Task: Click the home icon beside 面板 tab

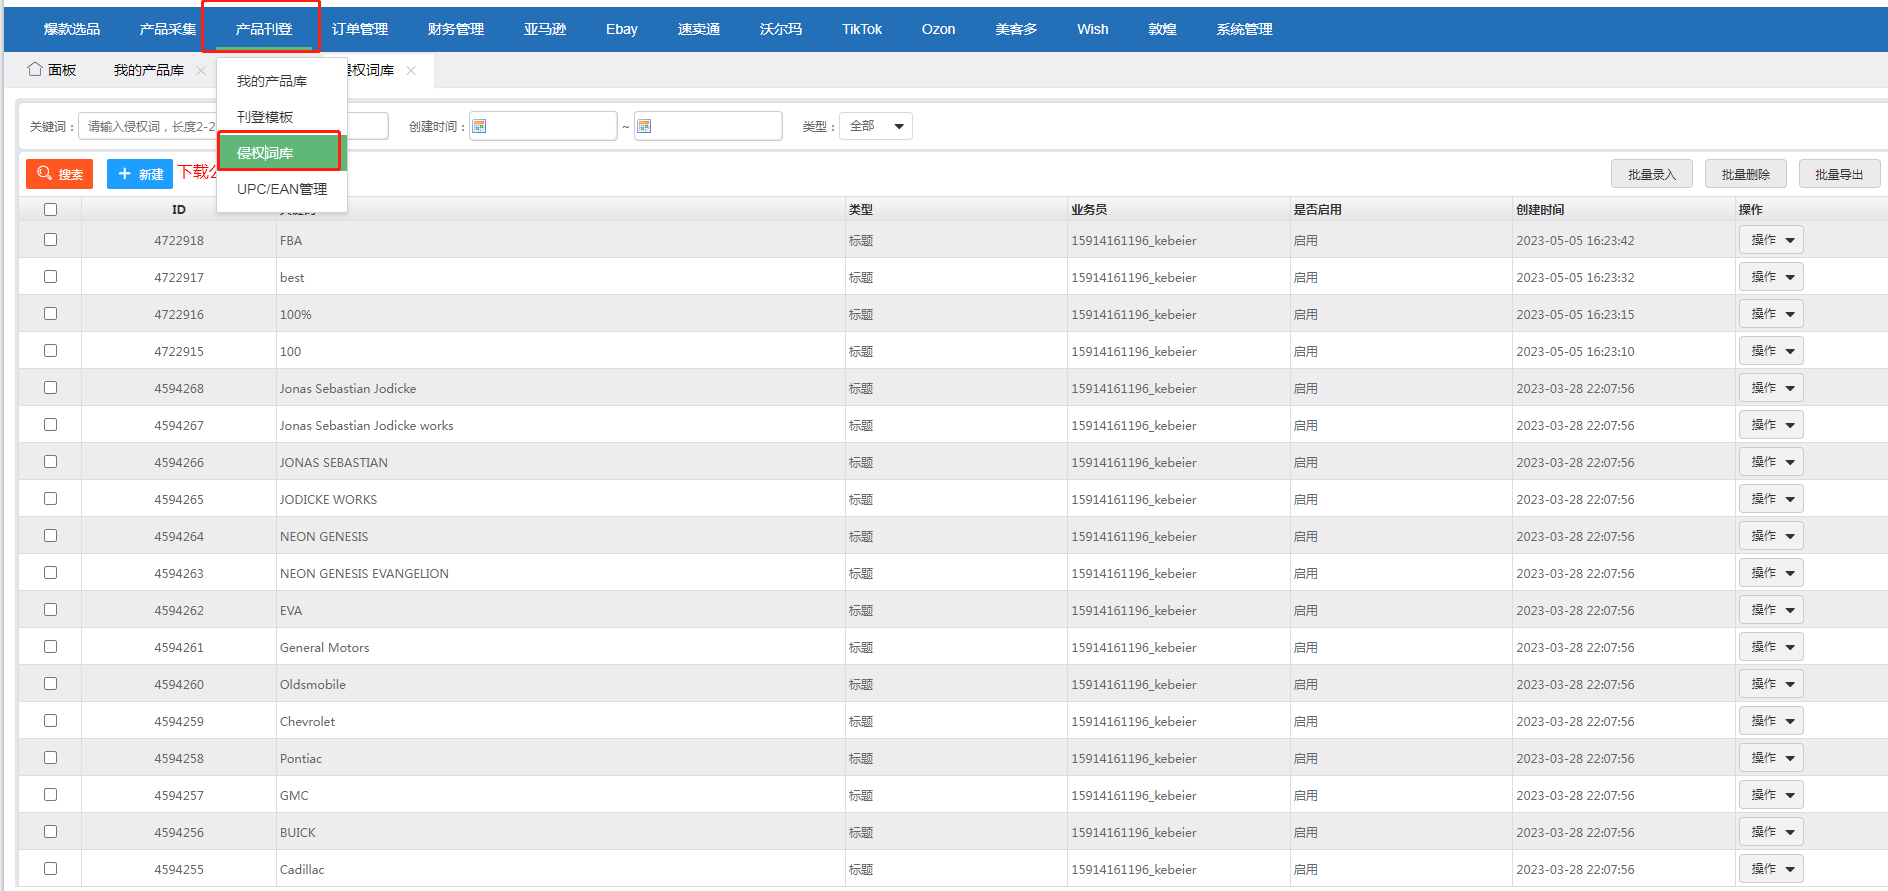Action: pyautogui.click(x=35, y=69)
